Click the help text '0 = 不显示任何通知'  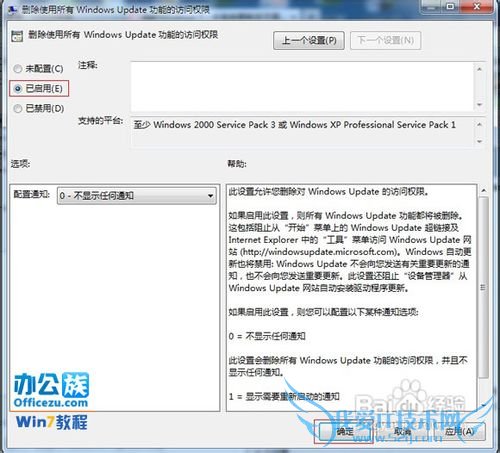click(x=267, y=336)
